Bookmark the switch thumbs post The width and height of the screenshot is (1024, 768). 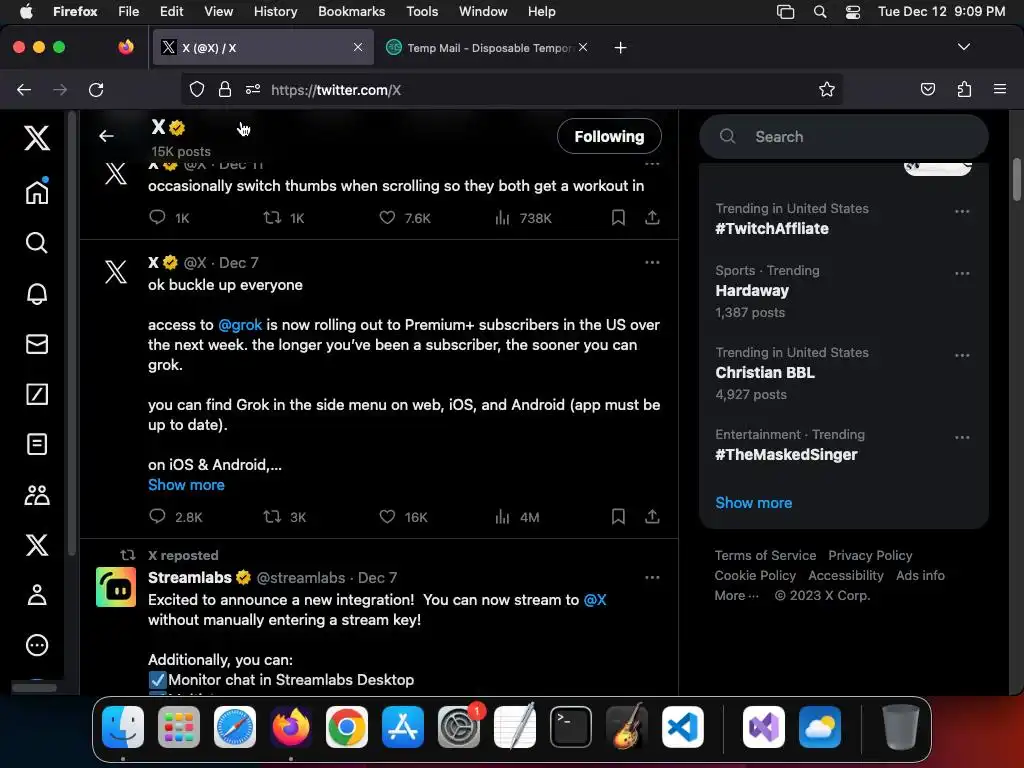pos(618,217)
